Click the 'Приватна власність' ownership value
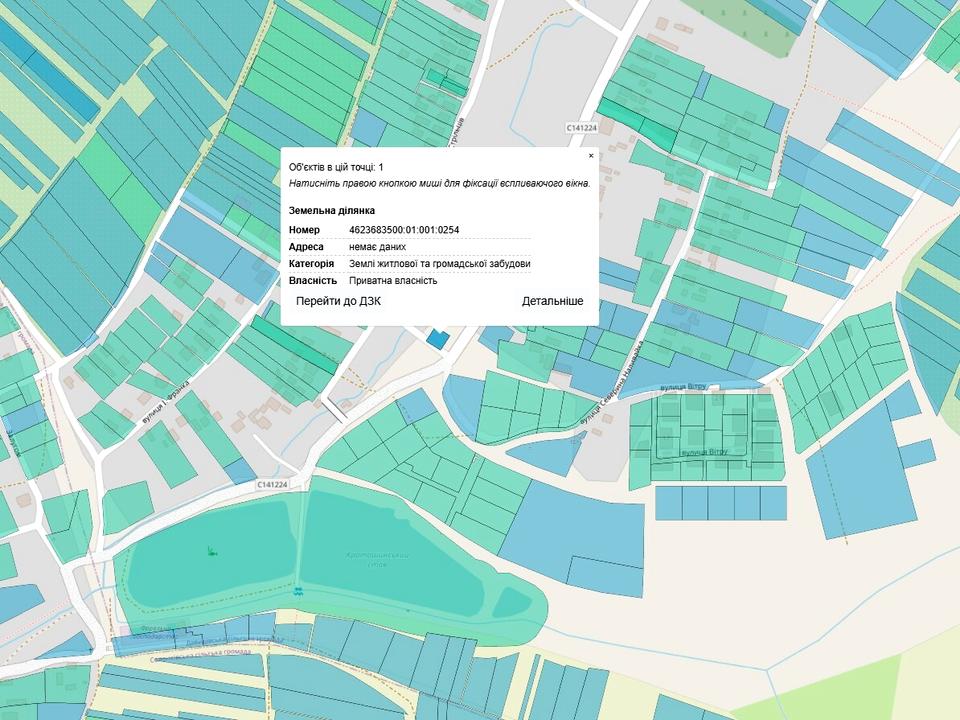This screenshot has width=960, height=720. click(x=393, y=281)
